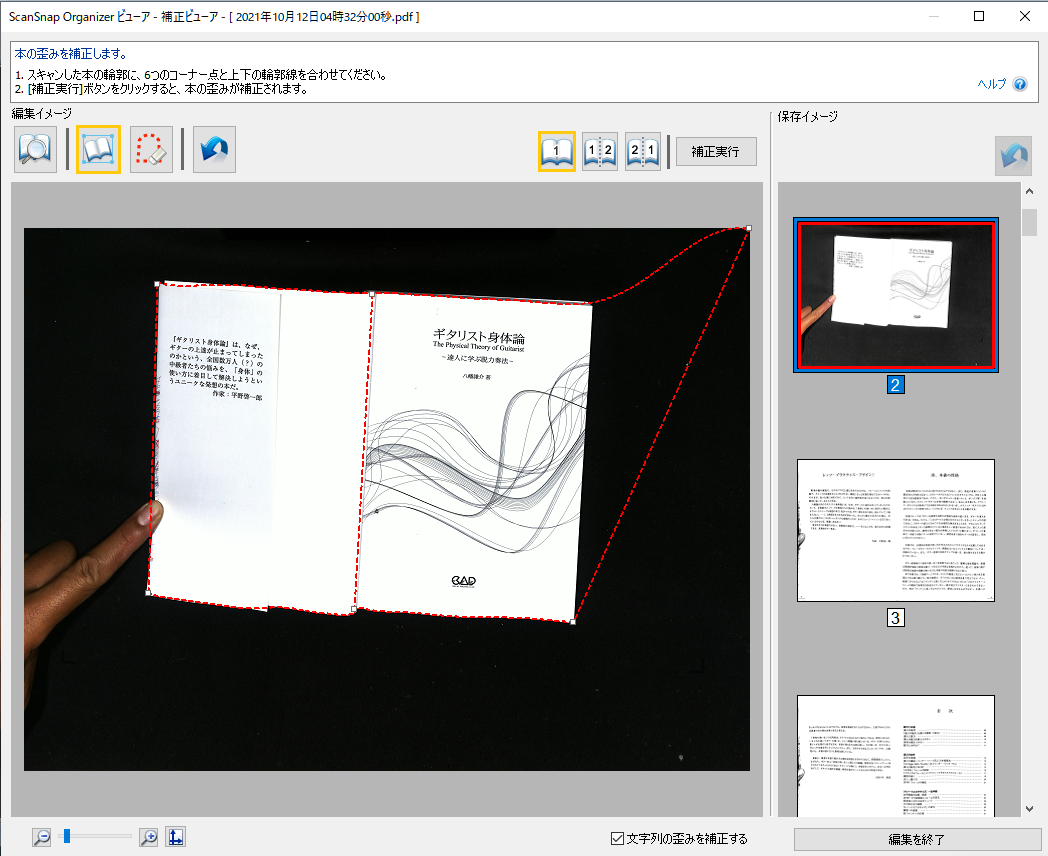The height and width of the screenshot is (856, 1048).
Task: Click the thumbnail list scroll up arrow
Action: click(1029, 191)
